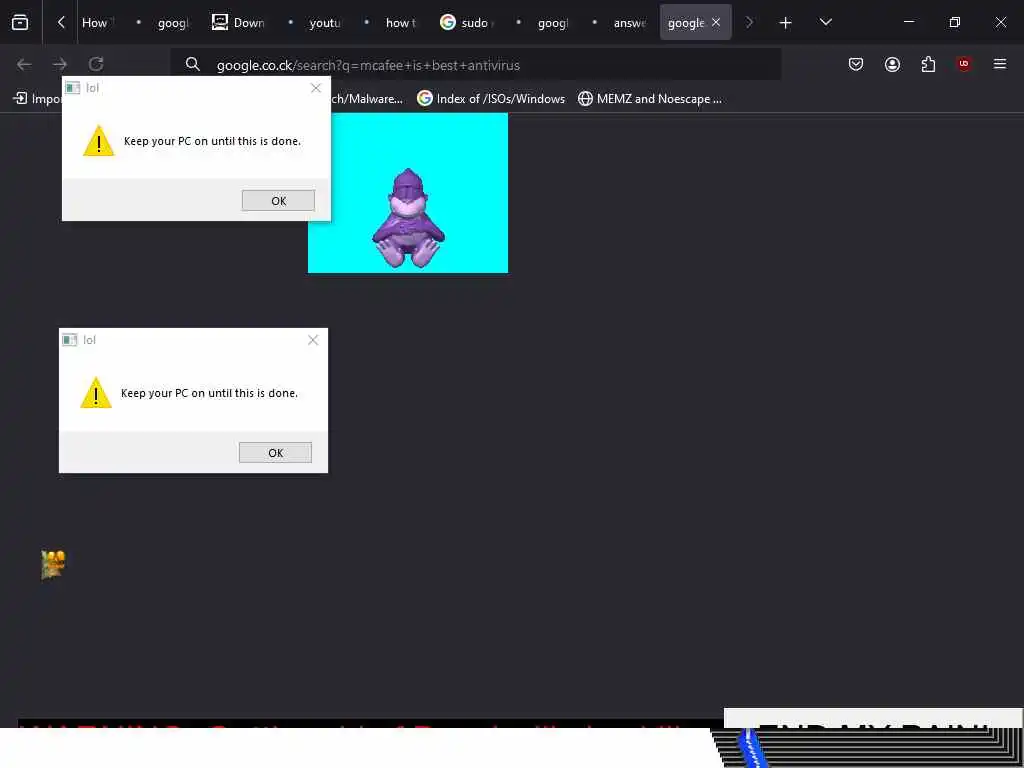Open the uBlock Origin extension icon
1024x768 pixels.
pyautogui.click(x=964, y=64)
